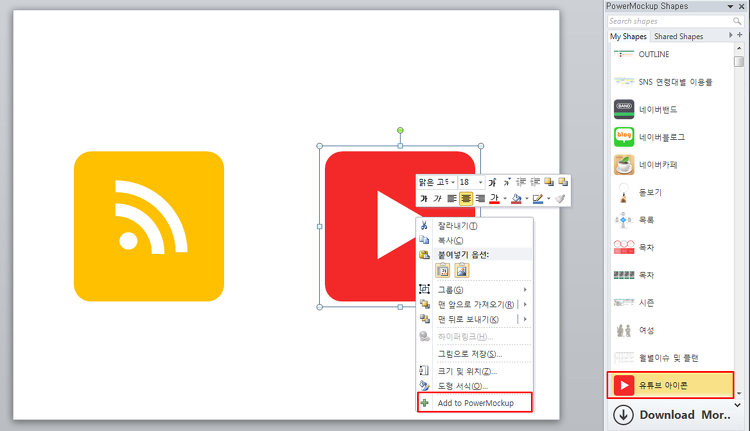Select the 네이버밴드 BAND shape

624,109
